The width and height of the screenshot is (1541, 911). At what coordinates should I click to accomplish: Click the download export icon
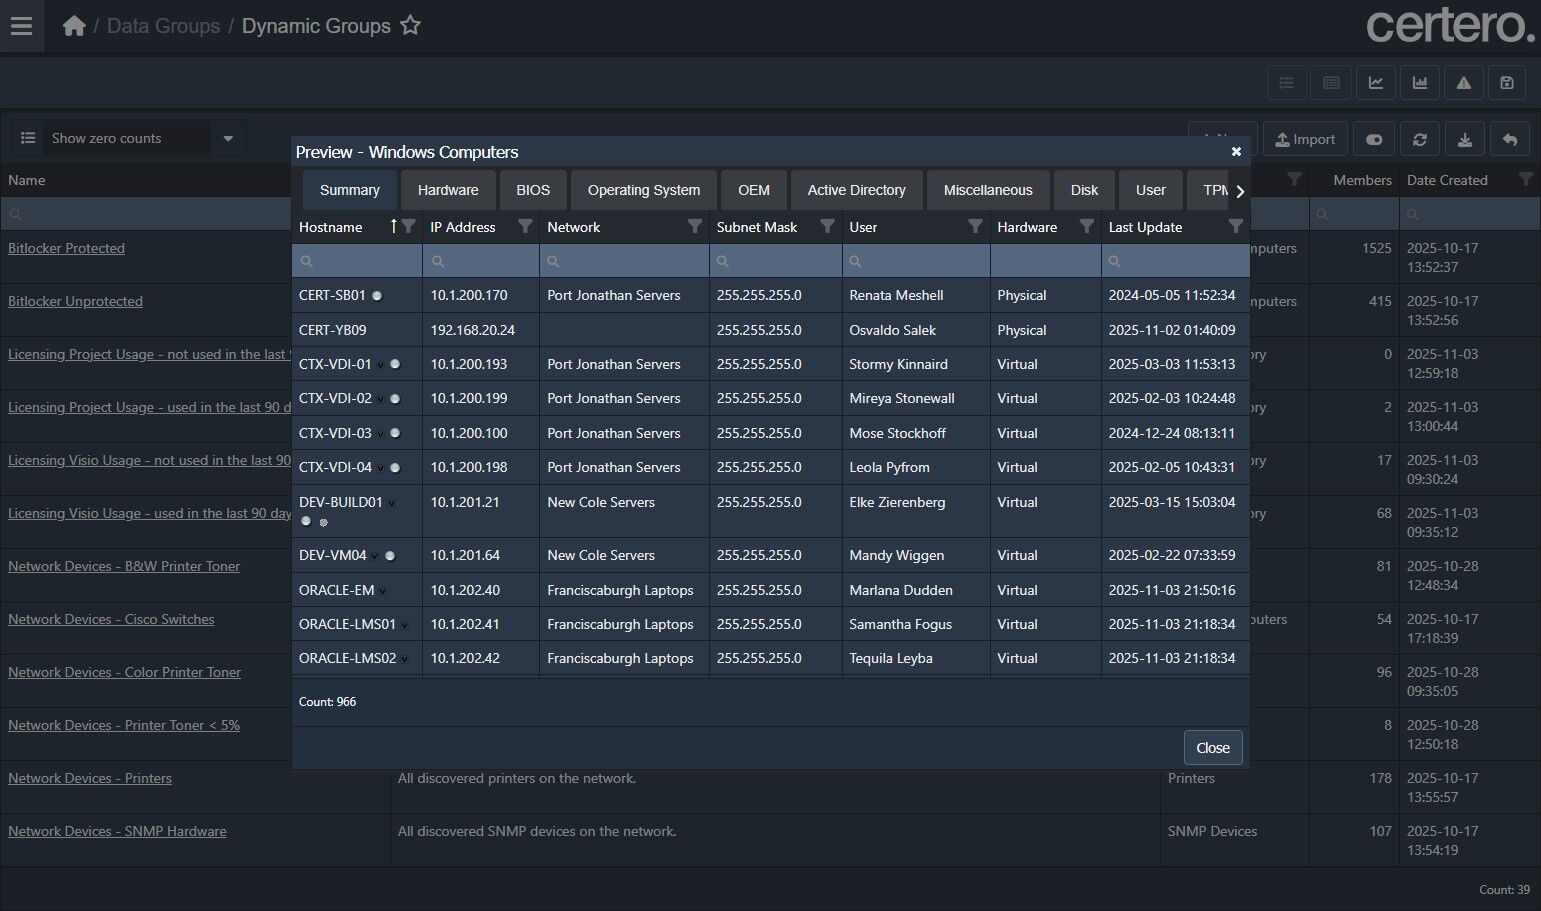pos(1464,140)
